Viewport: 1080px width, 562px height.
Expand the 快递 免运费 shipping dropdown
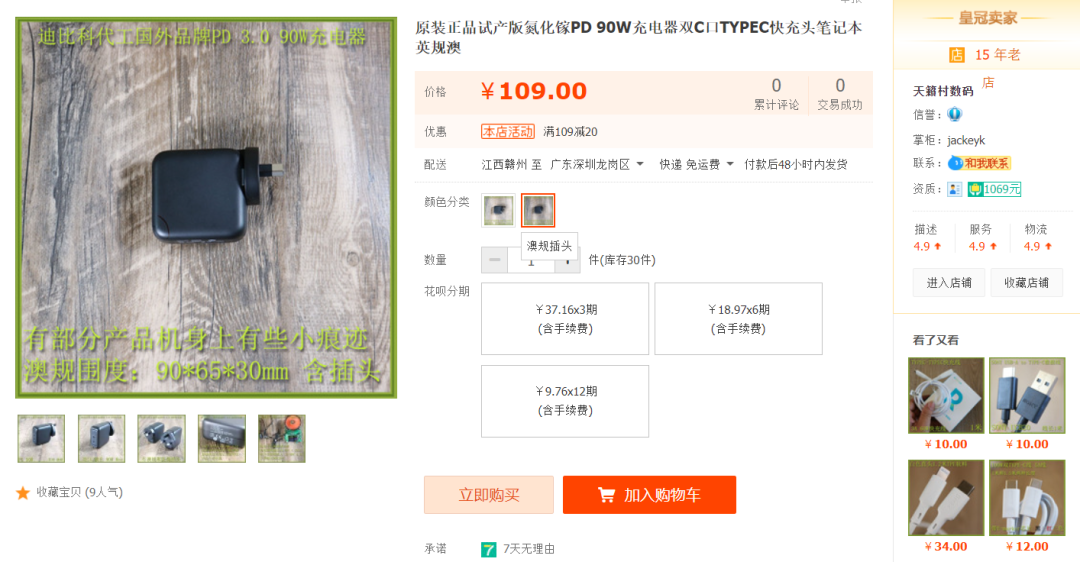696,165
